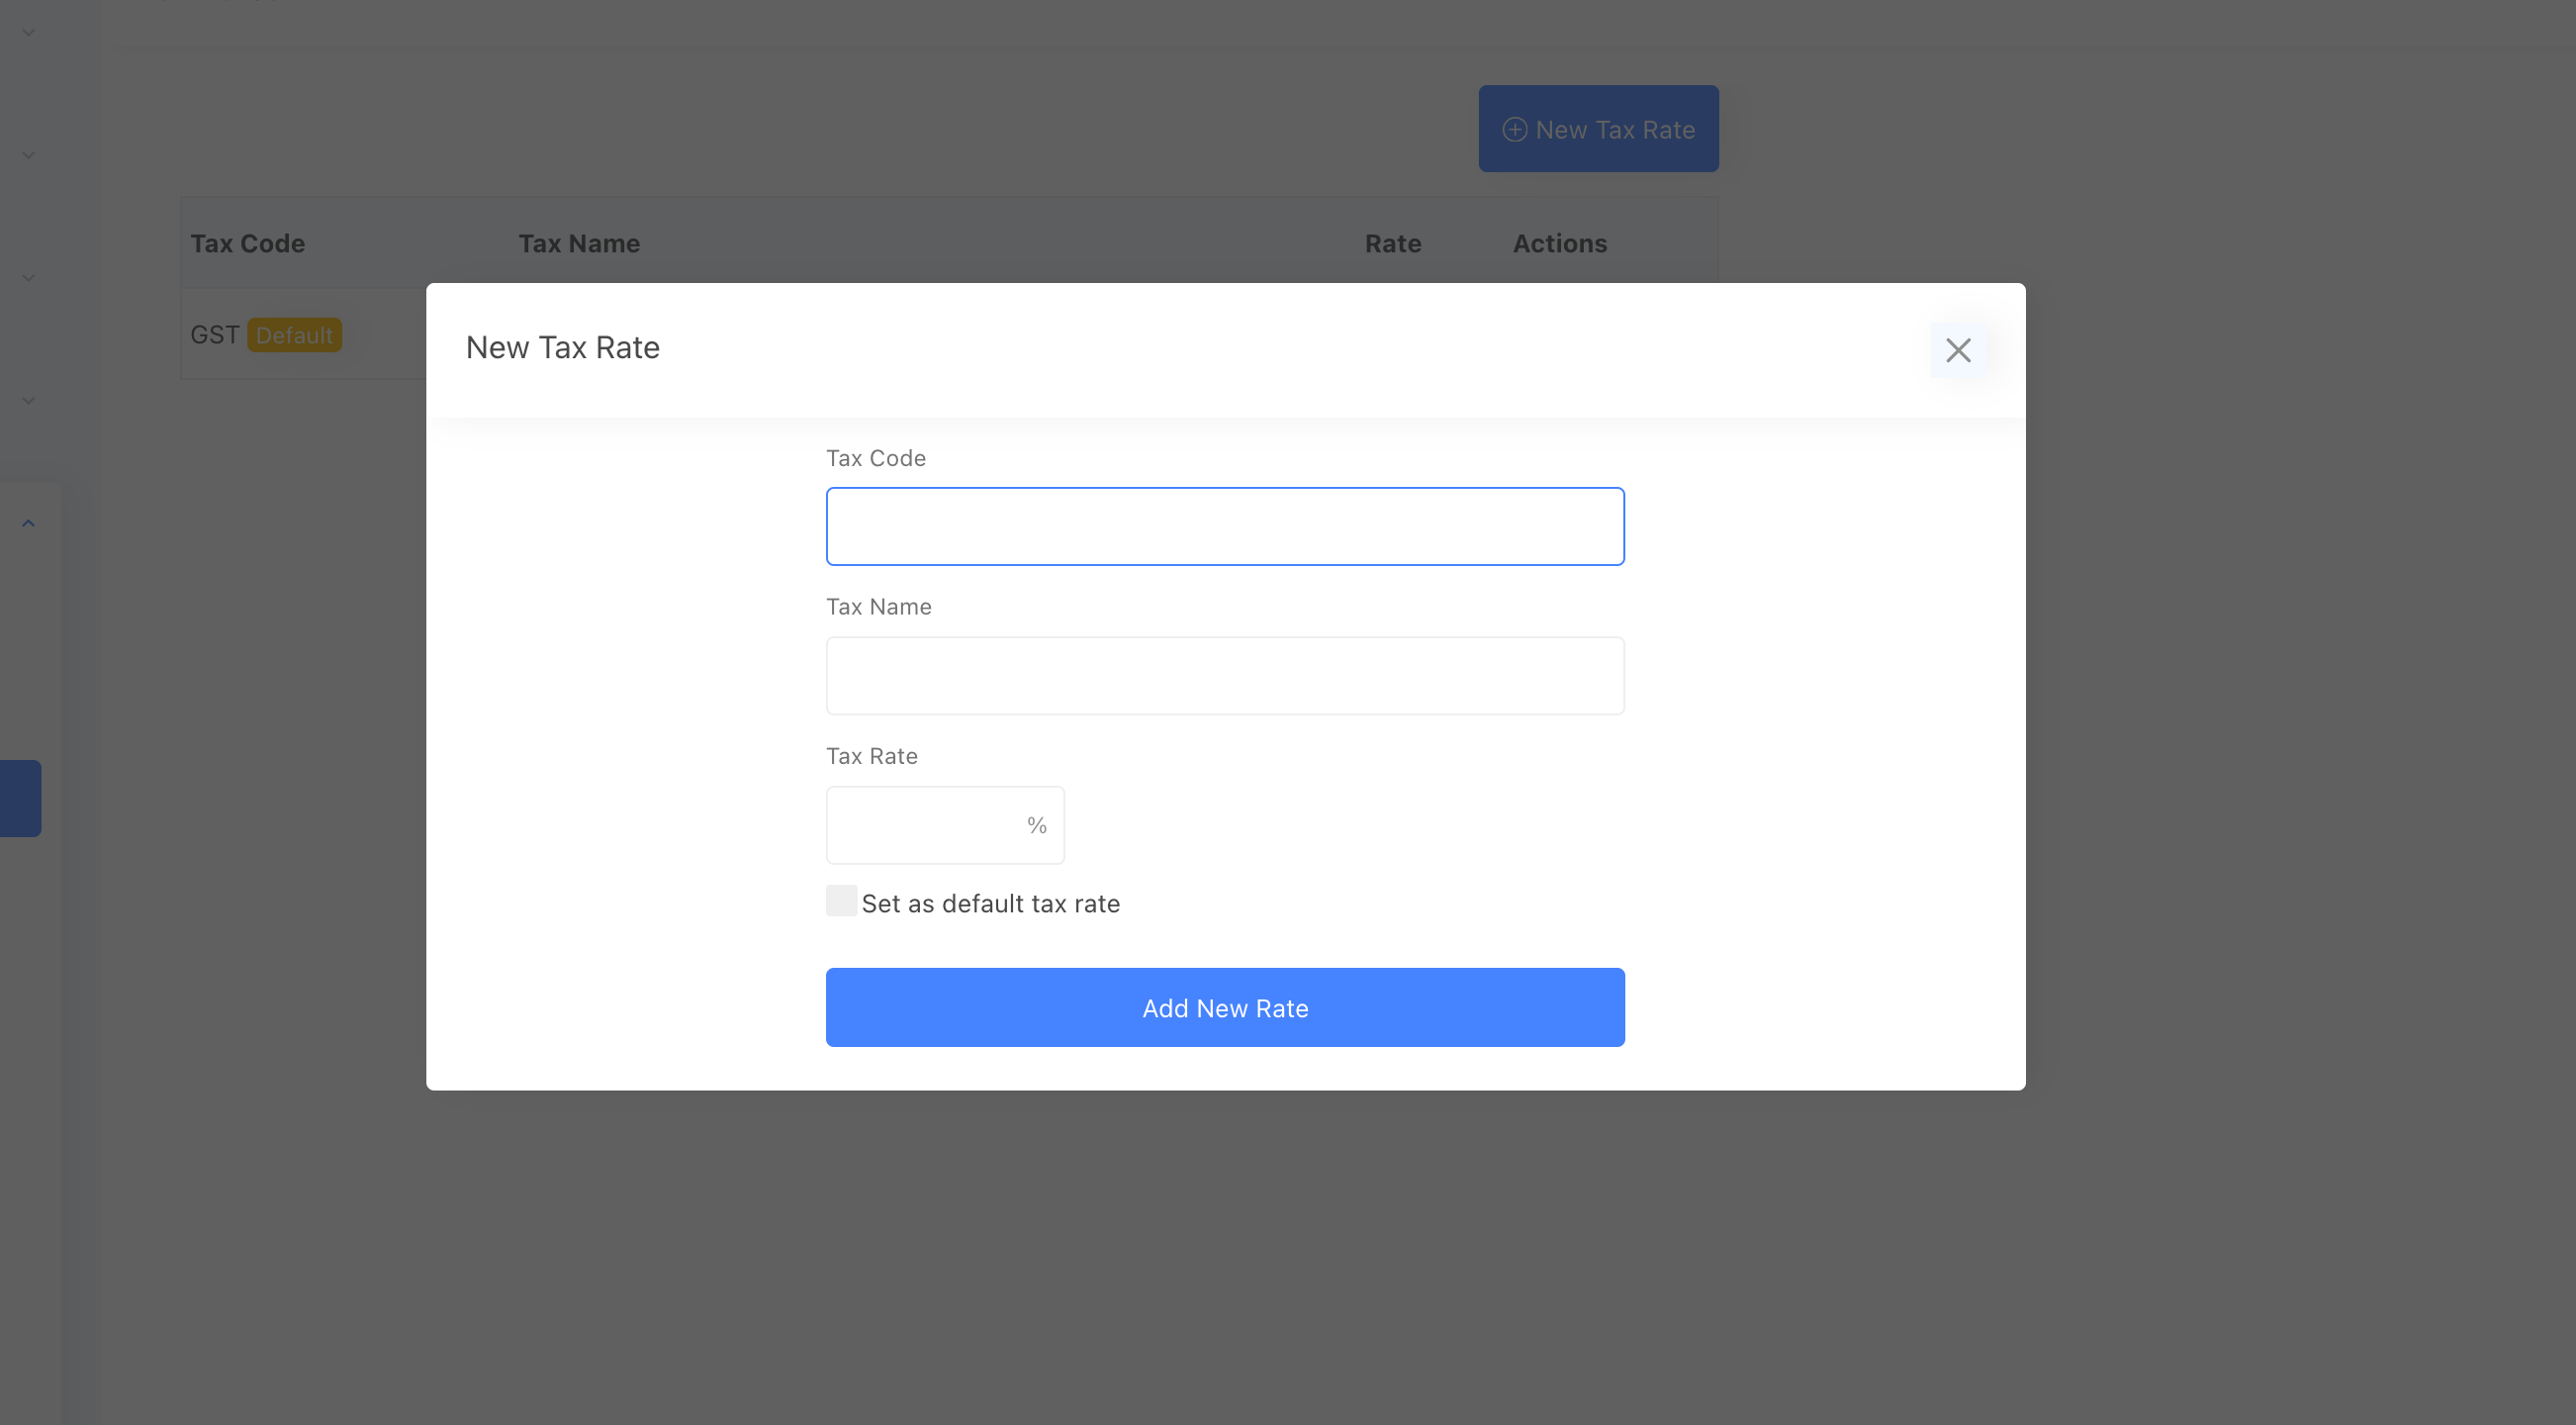
Task: Focus the Tax Code input field
Action: pyautogui.click(x=1224, y=526)
